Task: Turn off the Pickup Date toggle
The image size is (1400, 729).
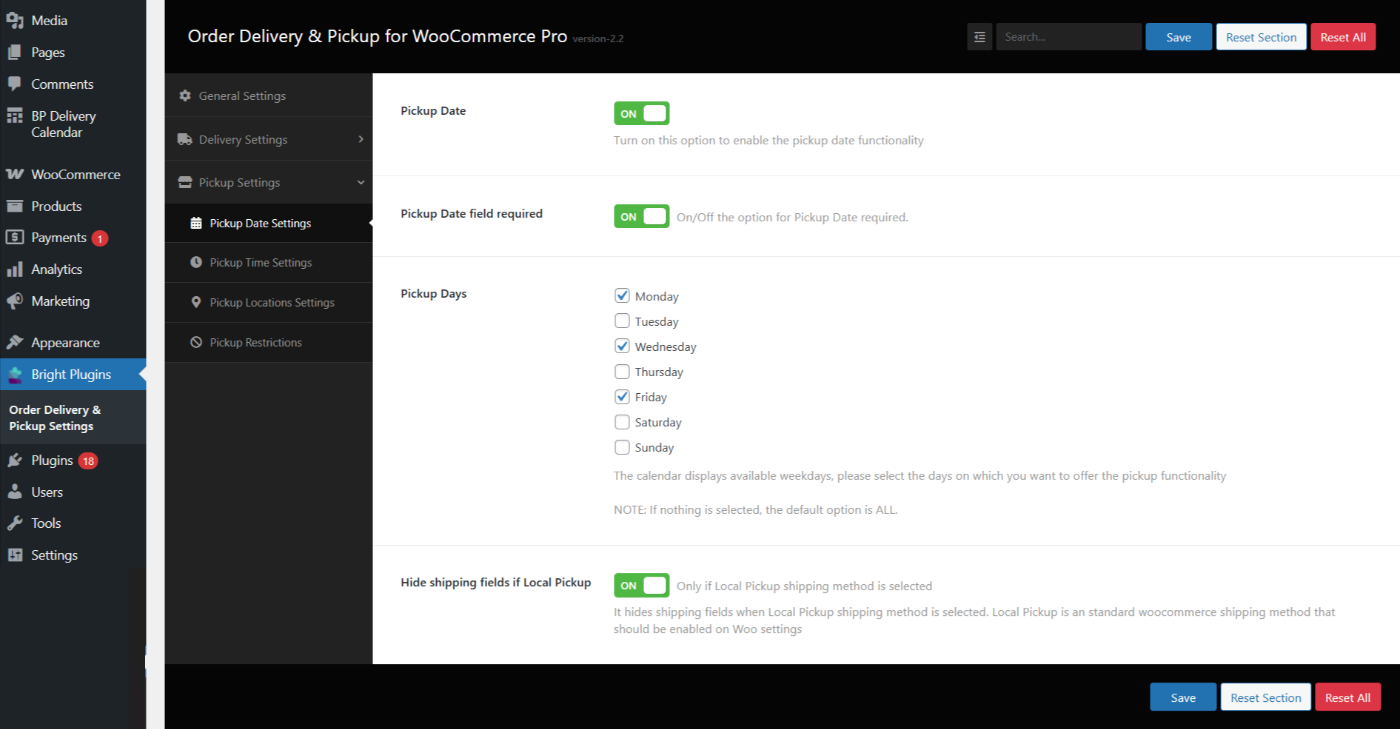Action: click(x=641, y=114)
